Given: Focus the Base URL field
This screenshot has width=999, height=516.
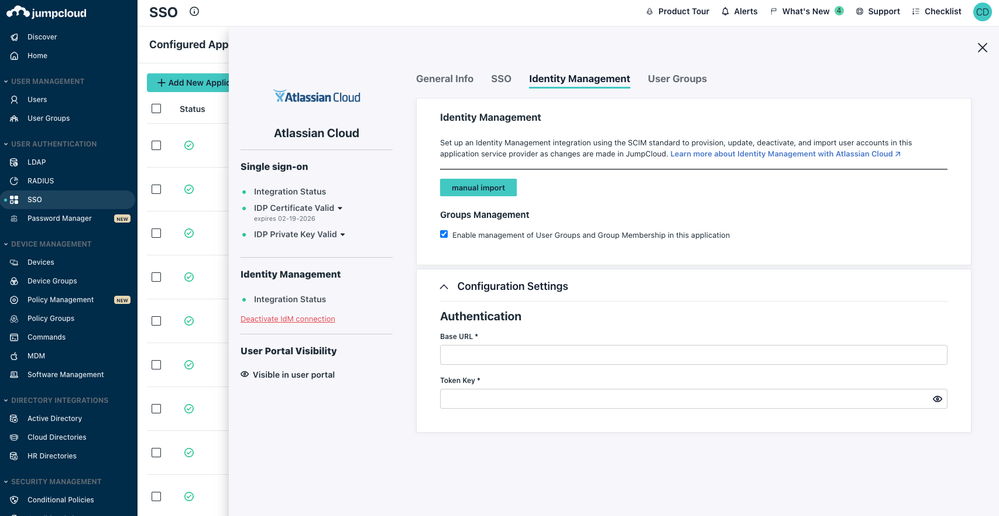Looking at the screenshot, I should [x=693, y=355].
